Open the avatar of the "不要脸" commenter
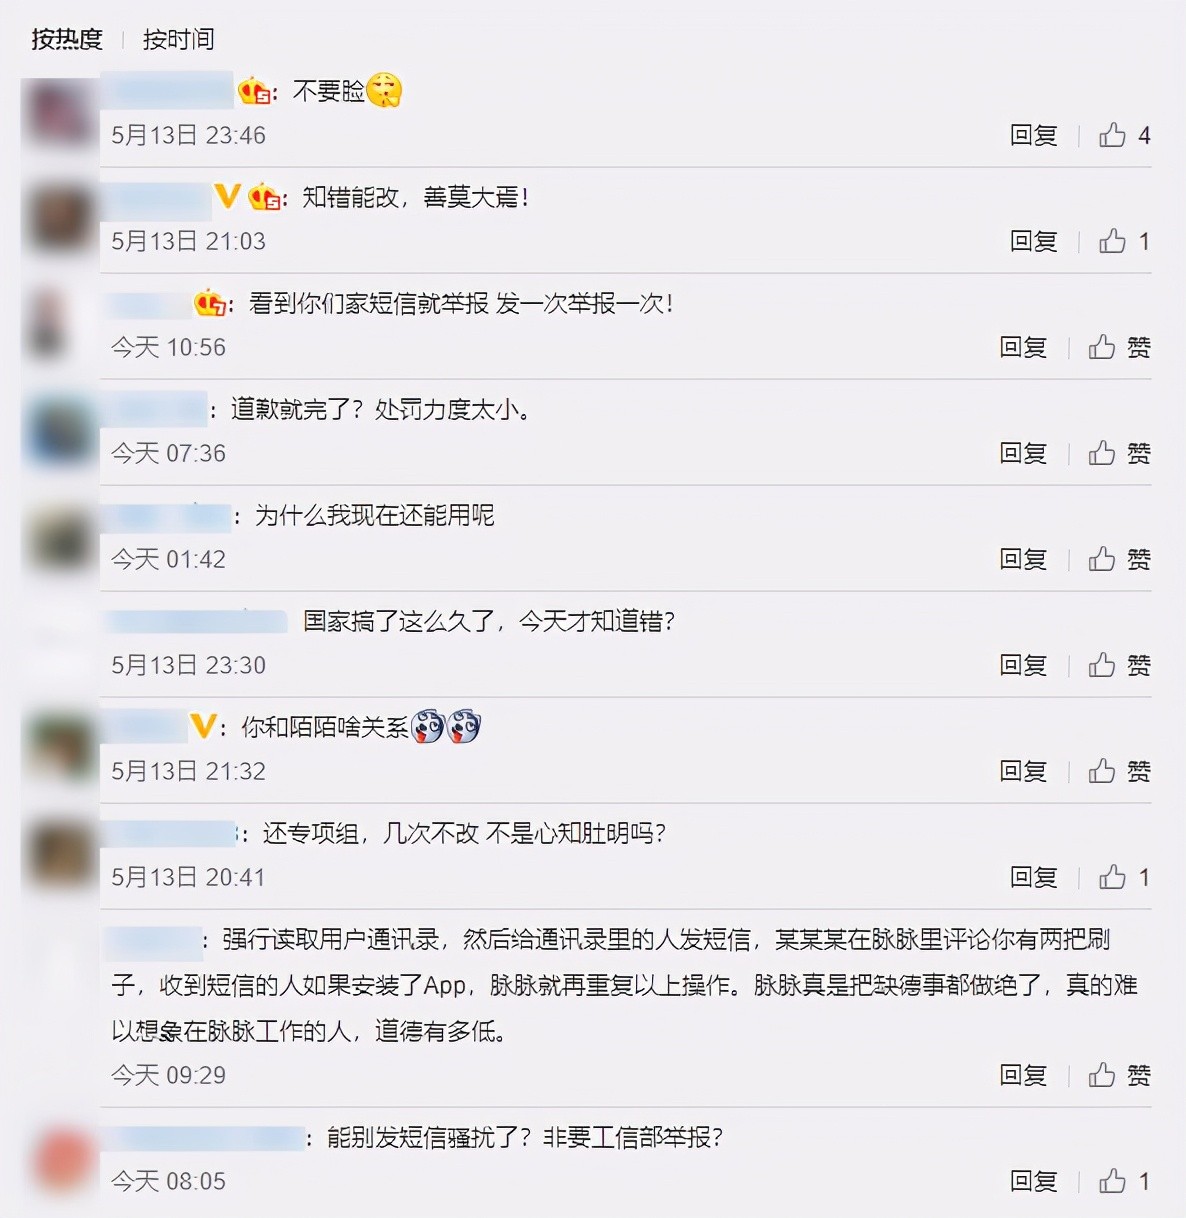 point(60,112)
